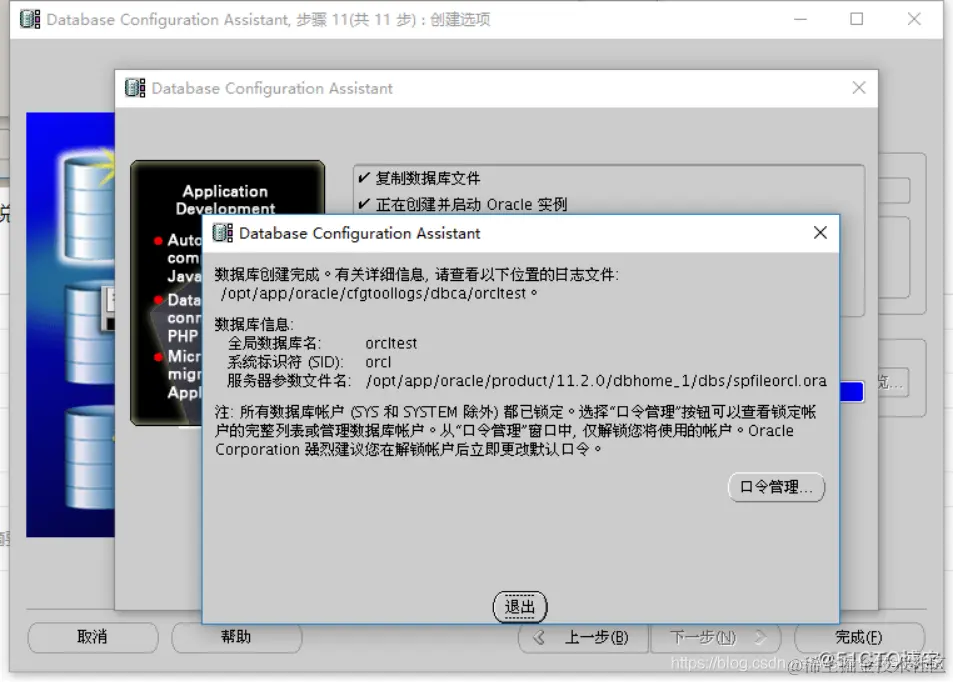The width and height of the screenshot is (953, 682).
Task: Click the DBCA icon in the main window title bar
Action: click(x=29, y=18)
